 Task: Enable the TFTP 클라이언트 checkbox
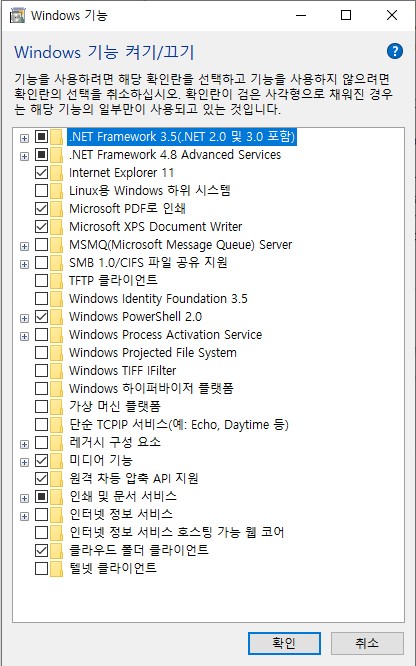(x=41, y=280)
